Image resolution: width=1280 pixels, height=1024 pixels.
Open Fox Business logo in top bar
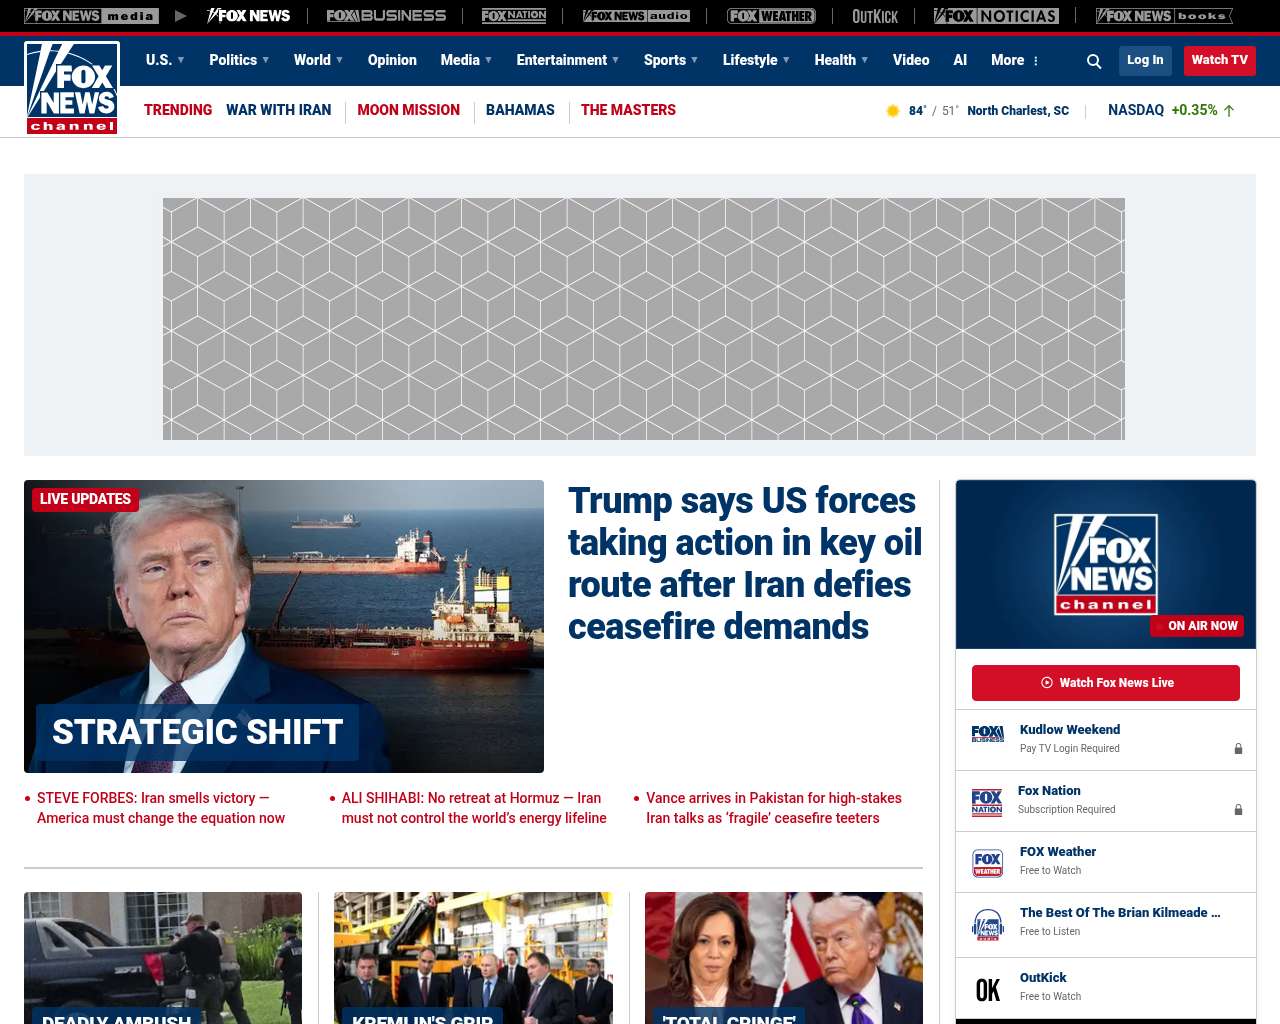[x=386, y=16]
